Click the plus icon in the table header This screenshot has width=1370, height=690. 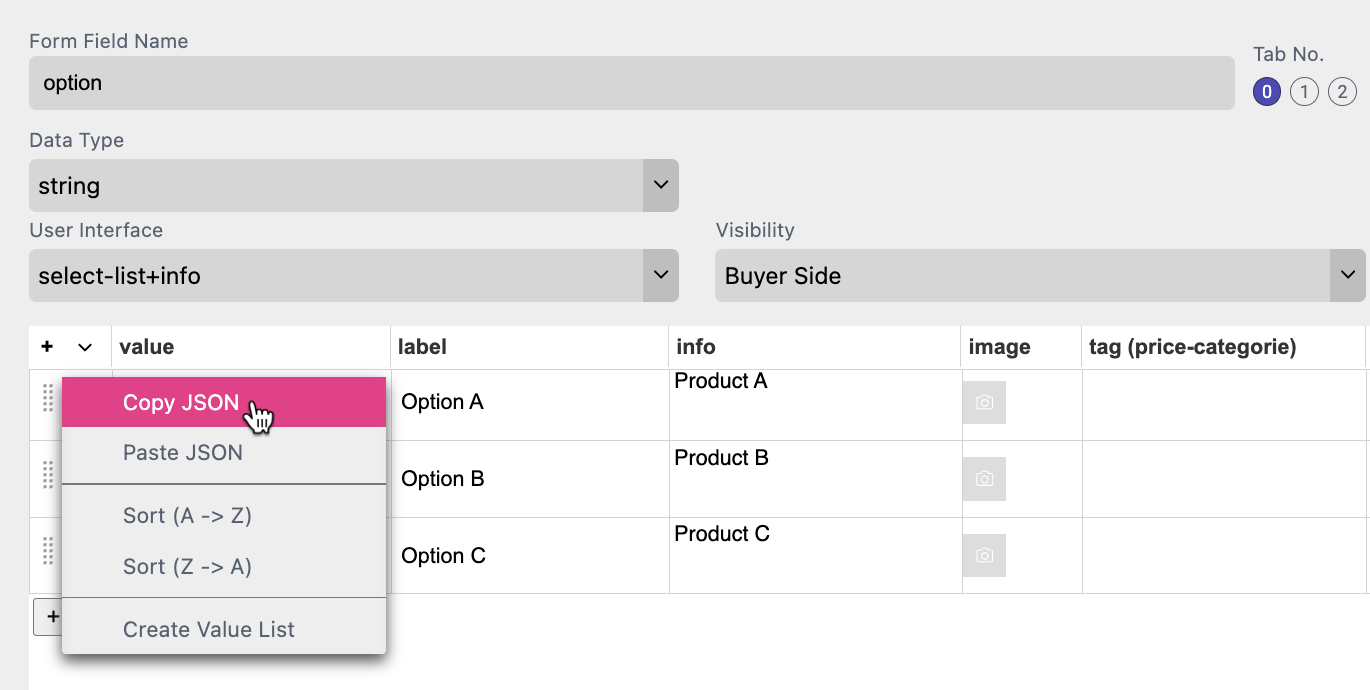[x=46, y=347]
